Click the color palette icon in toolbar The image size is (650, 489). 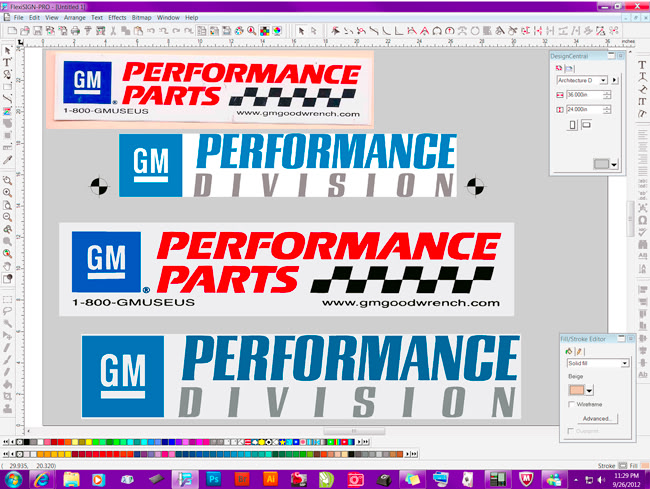pos(239,31)
